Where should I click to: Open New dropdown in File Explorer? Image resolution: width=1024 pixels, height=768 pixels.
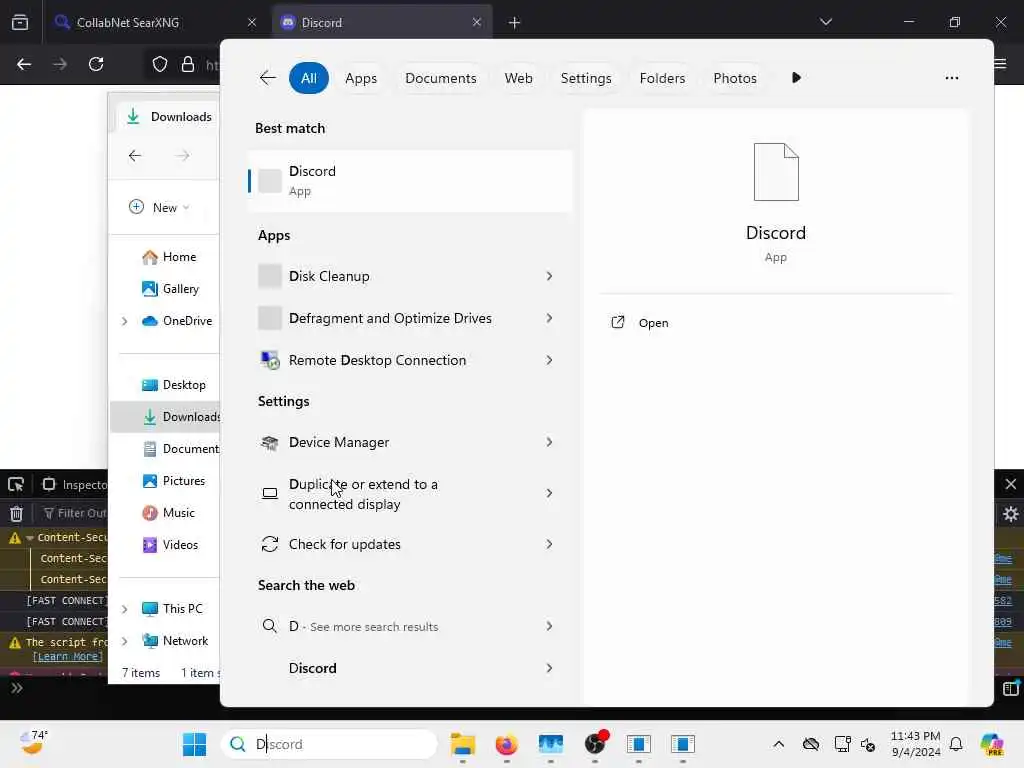[159, 207]
